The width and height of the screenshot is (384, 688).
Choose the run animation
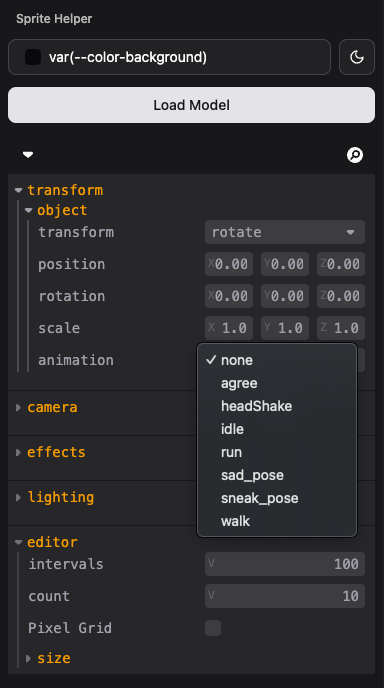click(x=277, y=452)
